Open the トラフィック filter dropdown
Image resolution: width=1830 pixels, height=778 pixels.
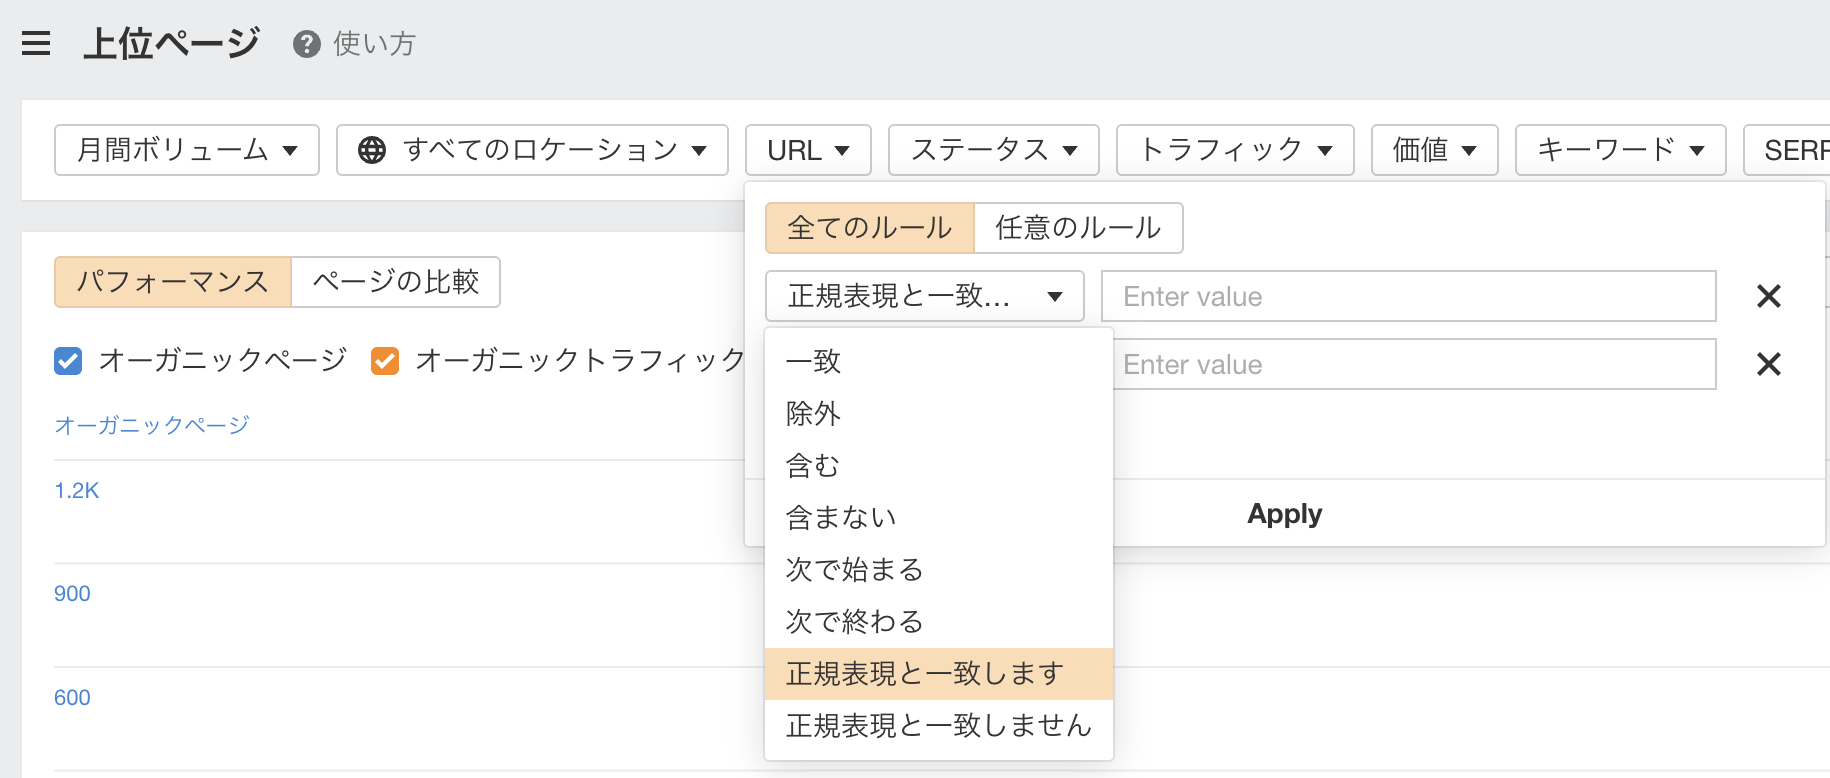pos(1234,150)
